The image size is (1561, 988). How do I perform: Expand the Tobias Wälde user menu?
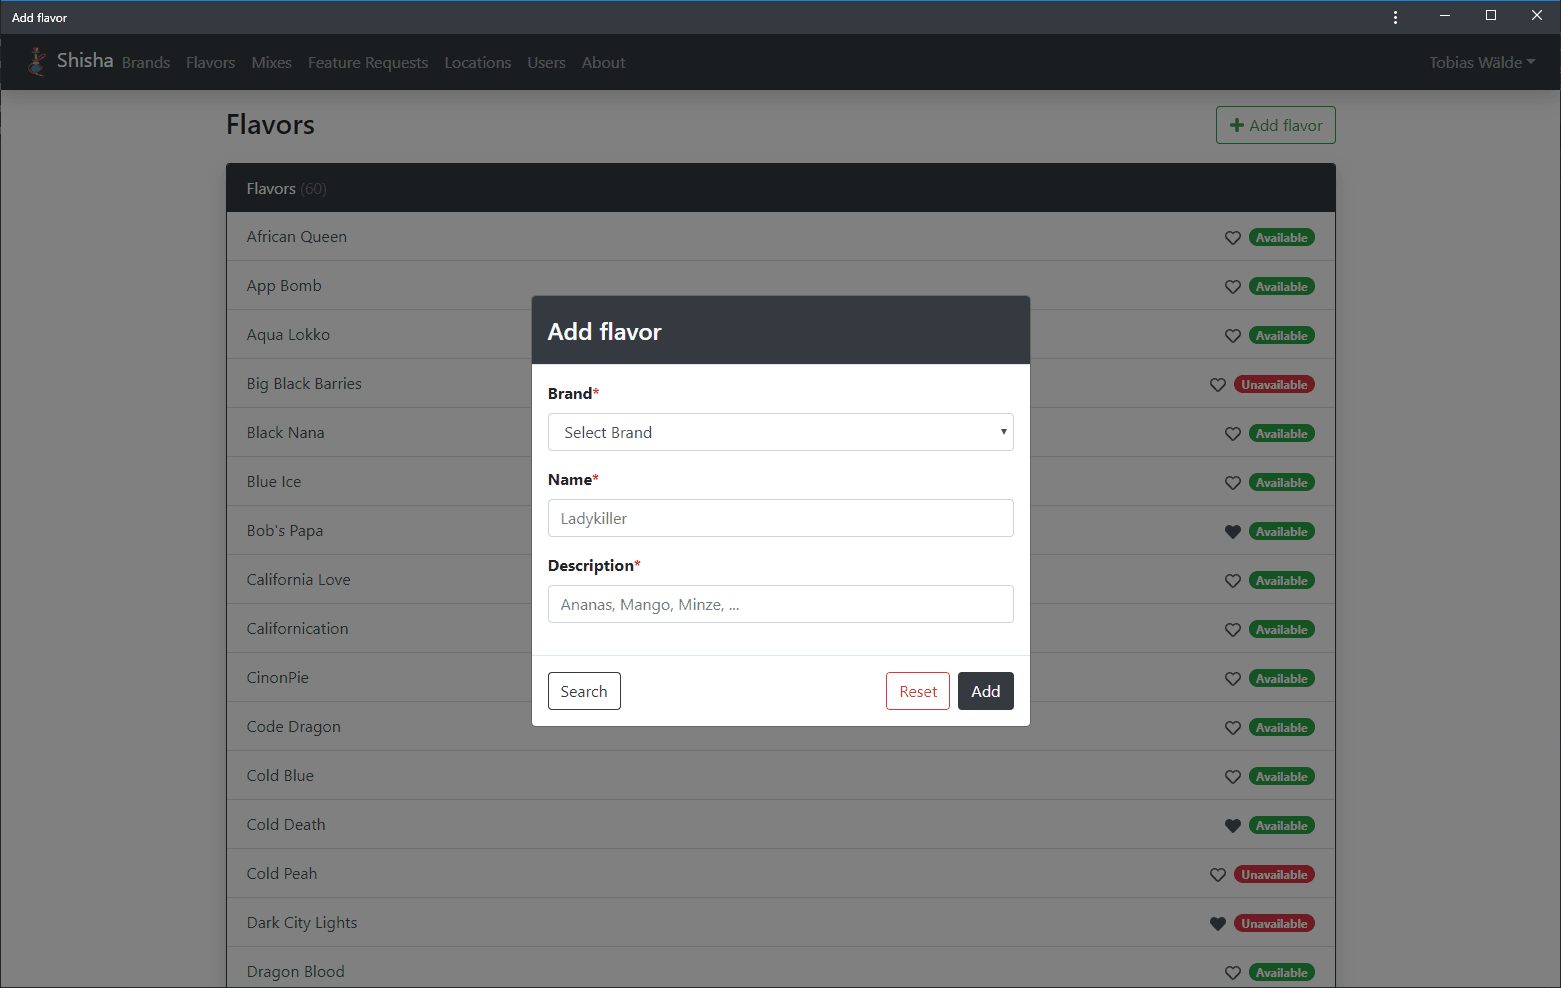tap(1482, 62)
